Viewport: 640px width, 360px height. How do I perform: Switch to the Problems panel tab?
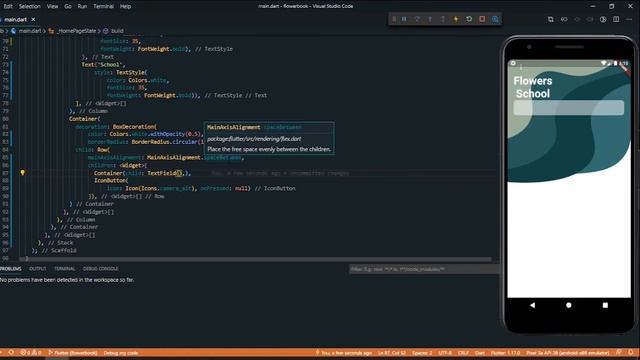click(11, 269)
